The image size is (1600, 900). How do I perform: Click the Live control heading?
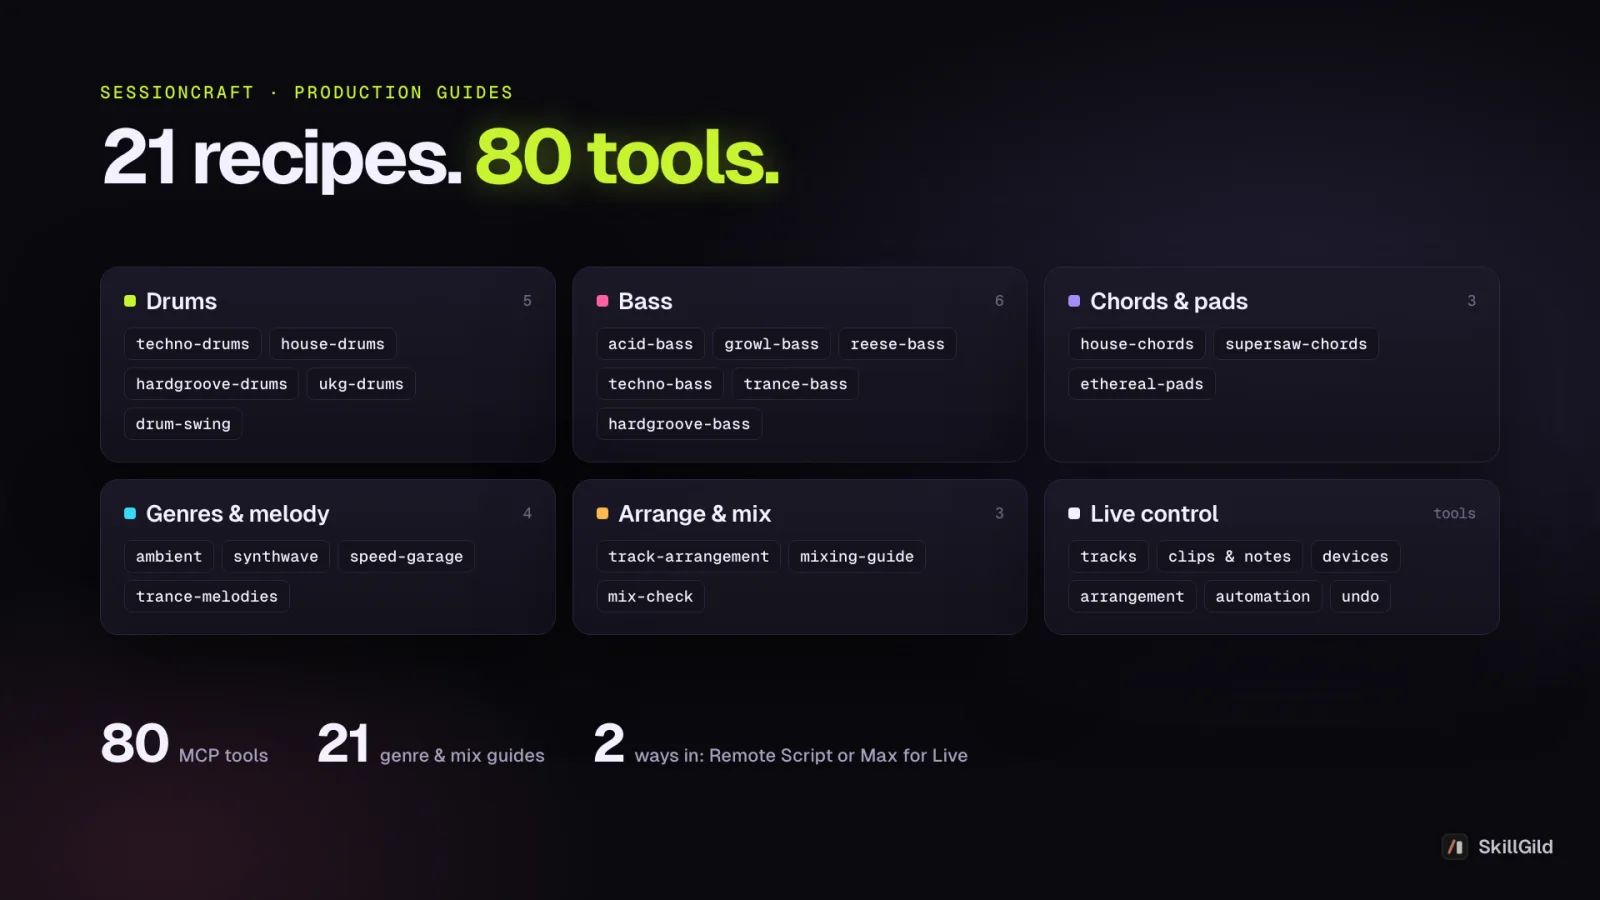[1154, 514]
